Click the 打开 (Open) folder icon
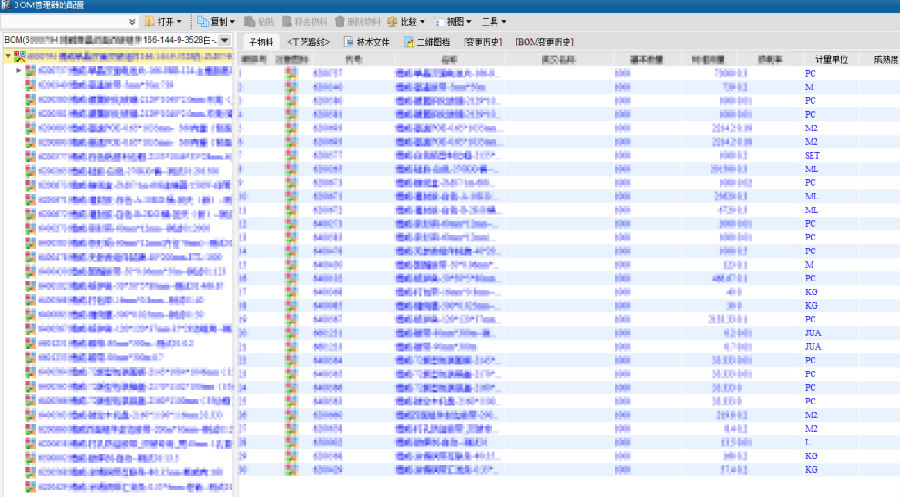The width and height of the screenshot is (900, 497). click(151, 21)
